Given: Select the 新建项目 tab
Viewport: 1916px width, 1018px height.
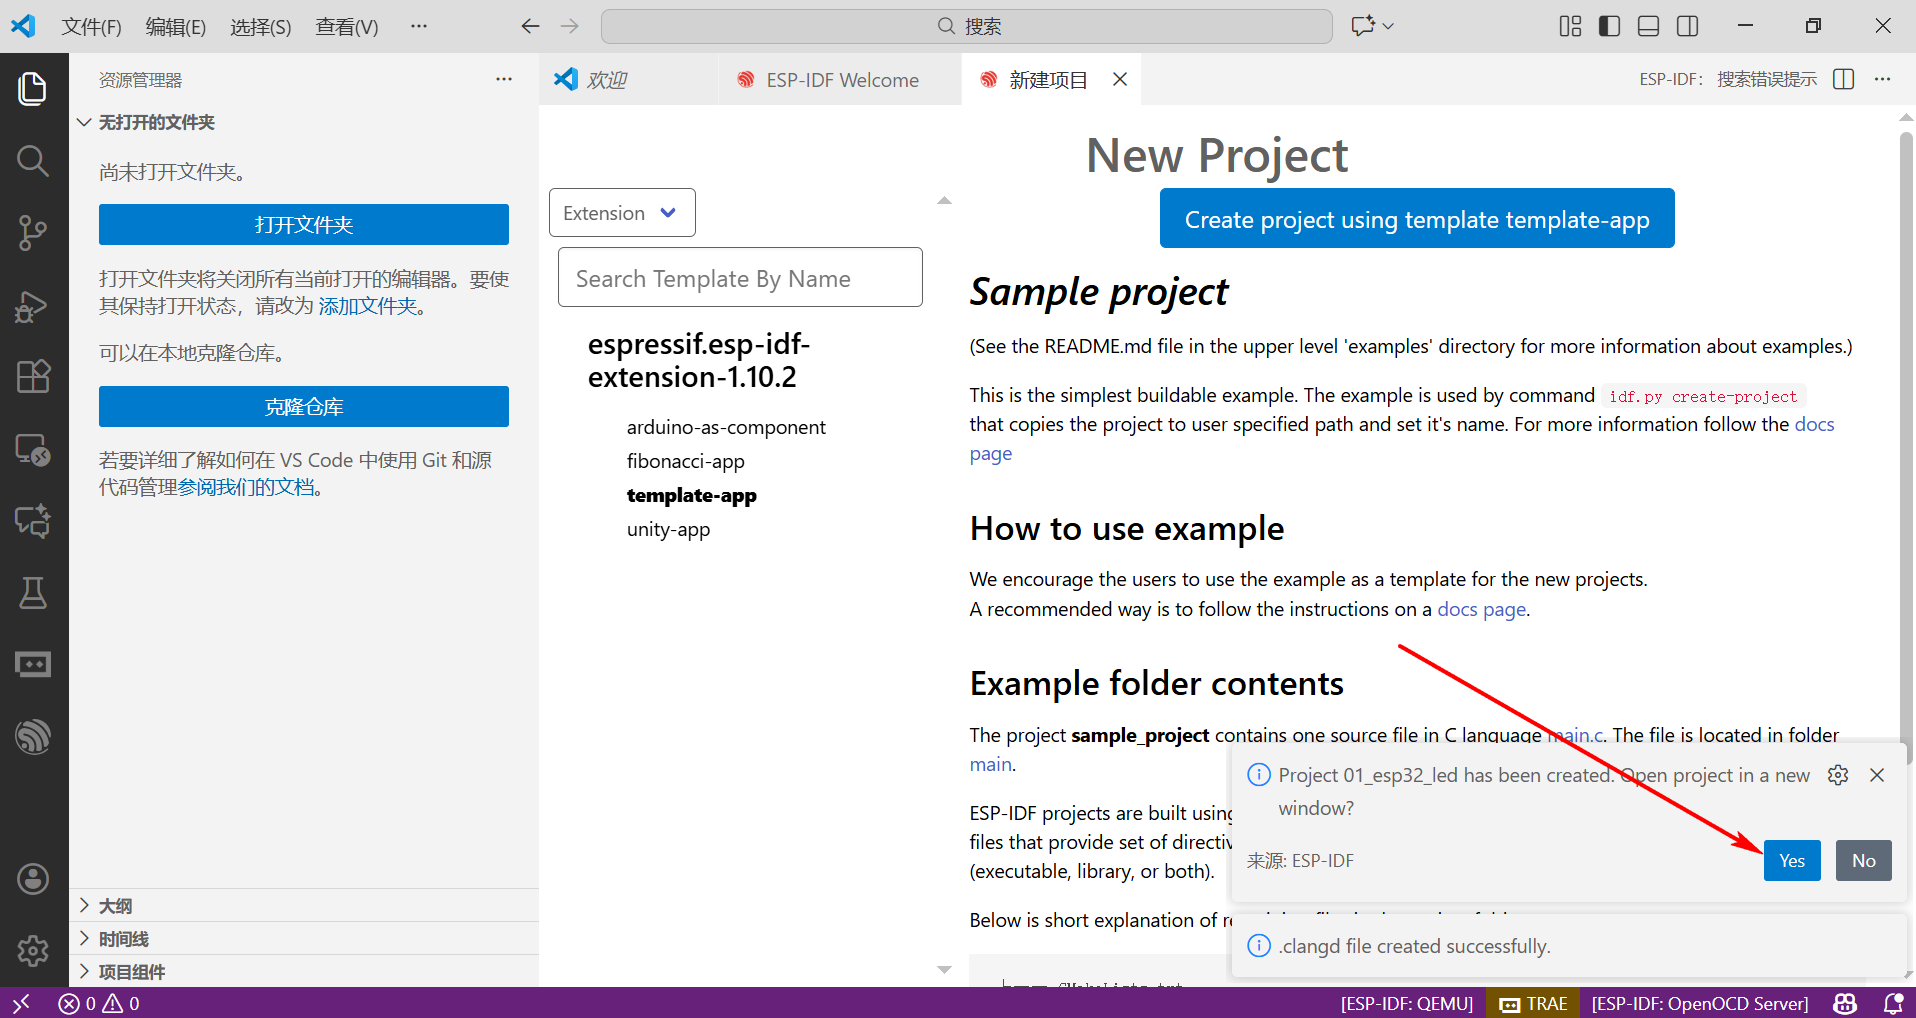Looking at the screenshot, I should tap(1048, 79).
